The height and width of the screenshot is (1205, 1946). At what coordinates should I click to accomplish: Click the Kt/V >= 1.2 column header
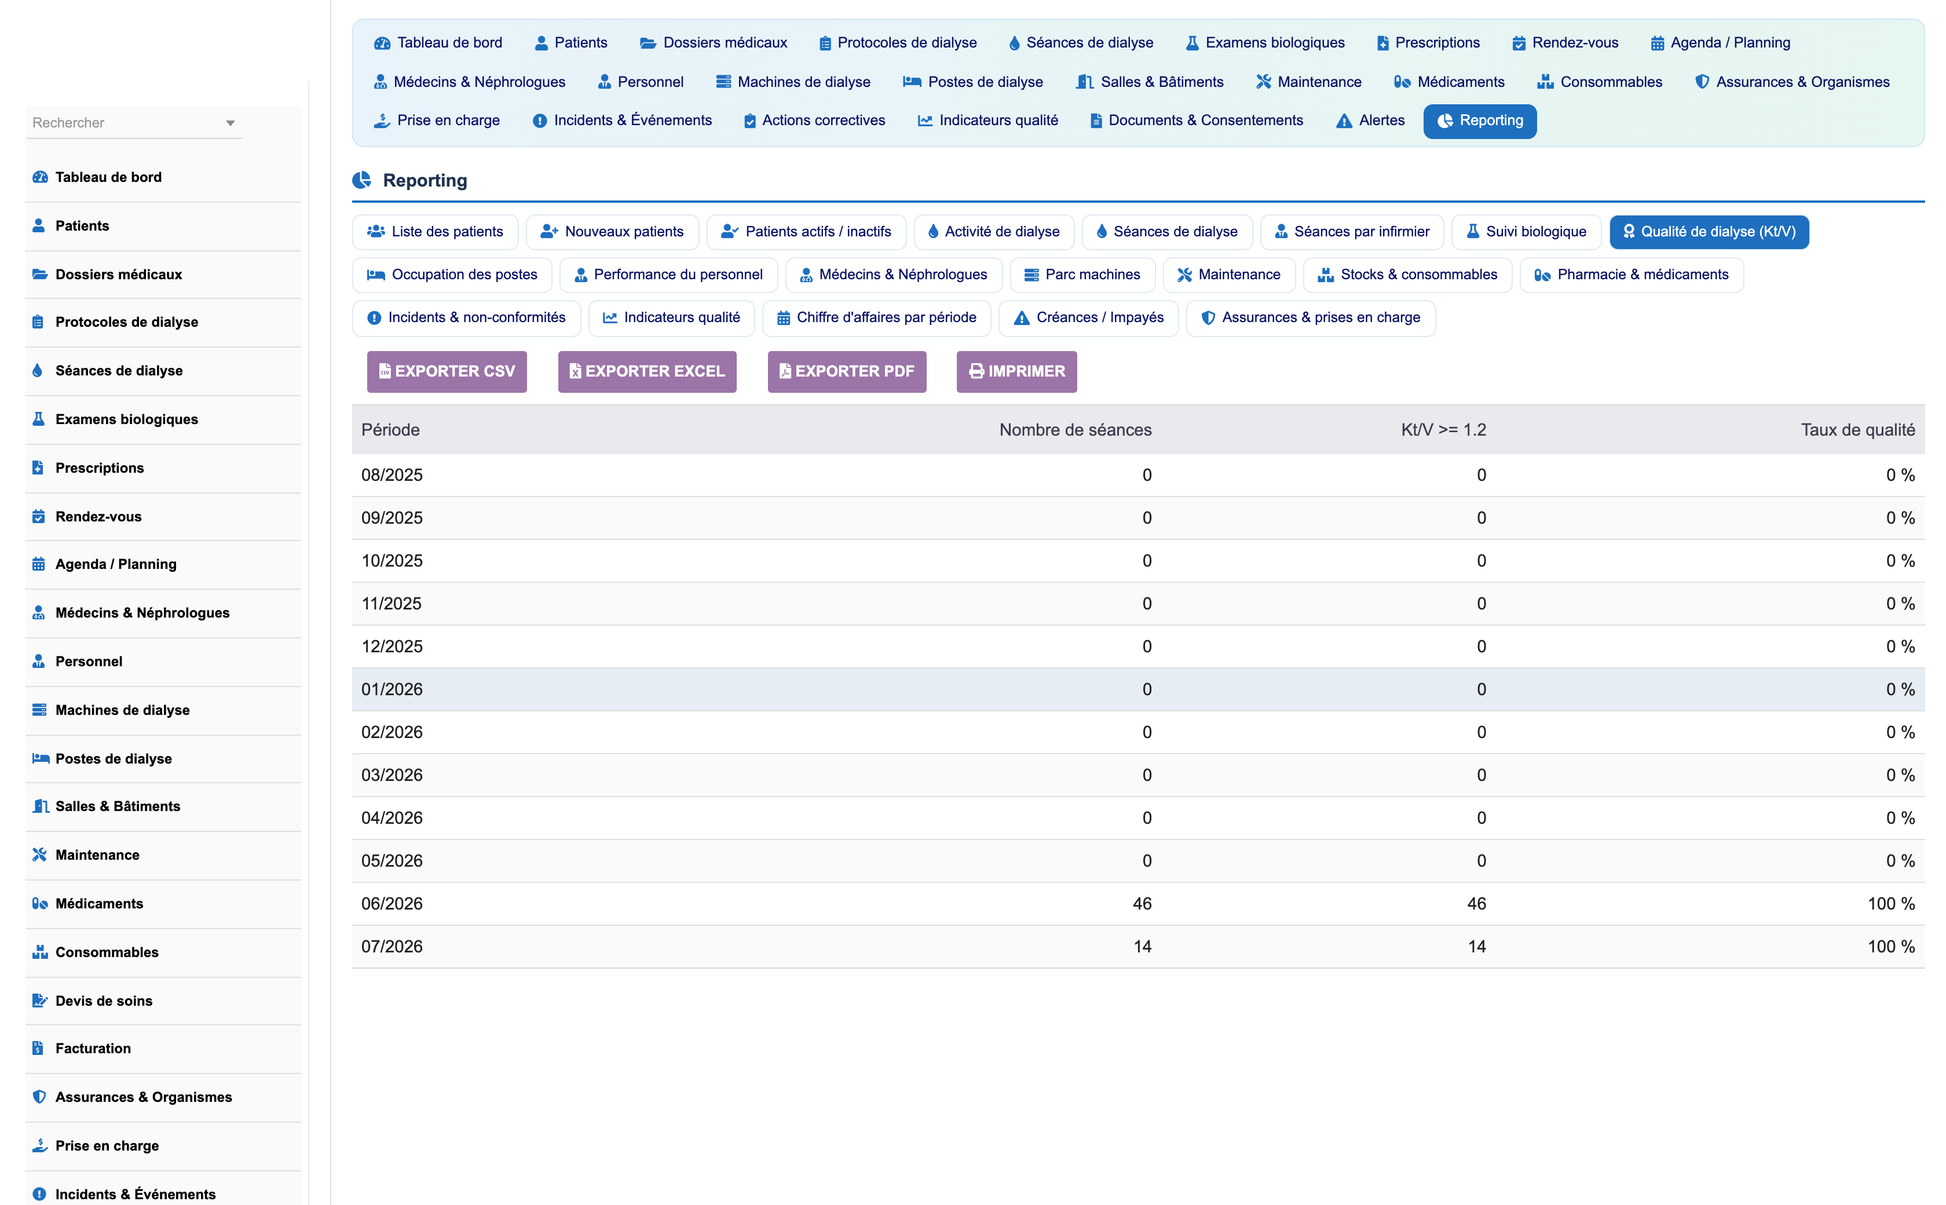1443,430
